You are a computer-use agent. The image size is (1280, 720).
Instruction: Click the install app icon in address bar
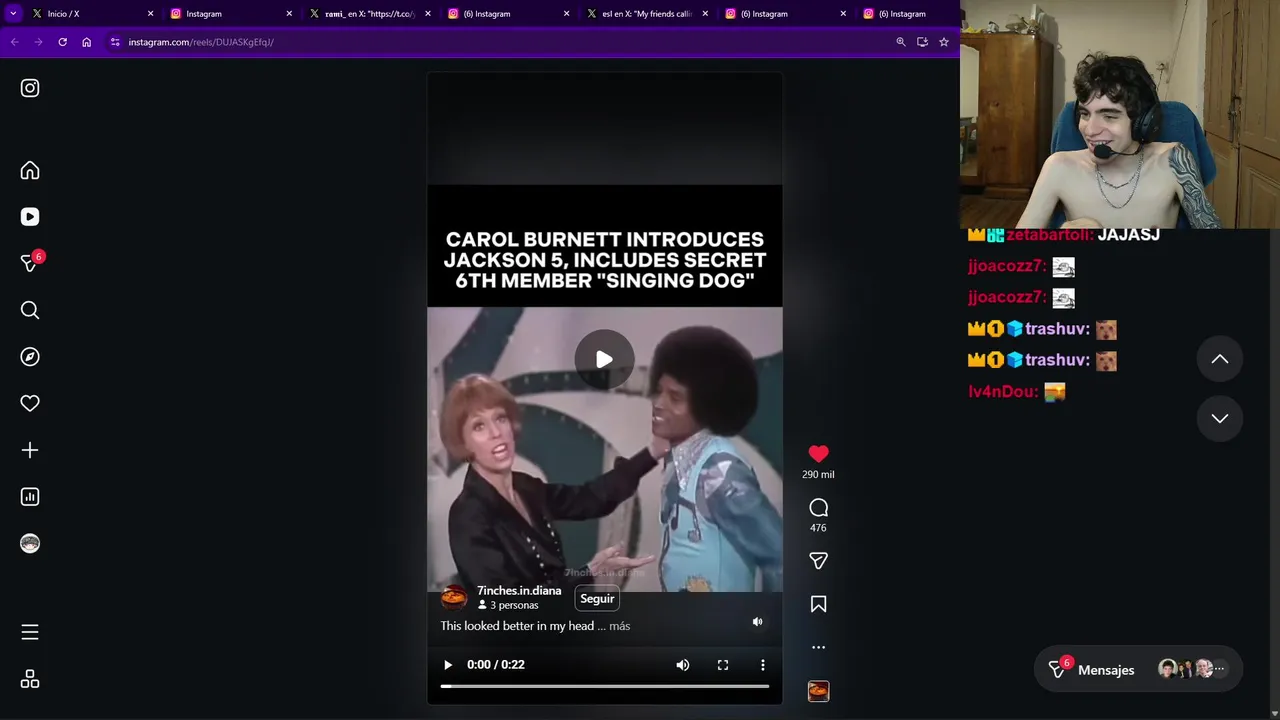(x=922, y=42)
